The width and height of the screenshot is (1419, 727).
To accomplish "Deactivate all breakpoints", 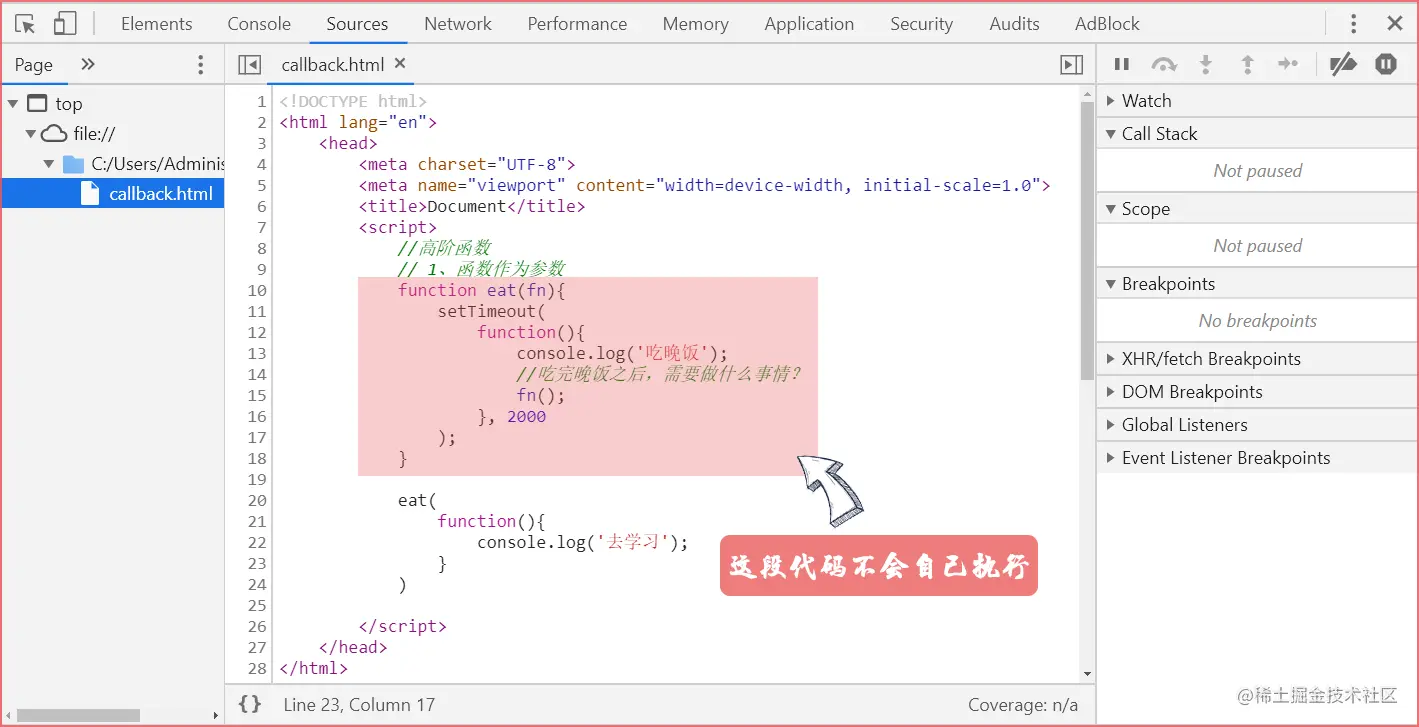I will [x=1343, y=64].
